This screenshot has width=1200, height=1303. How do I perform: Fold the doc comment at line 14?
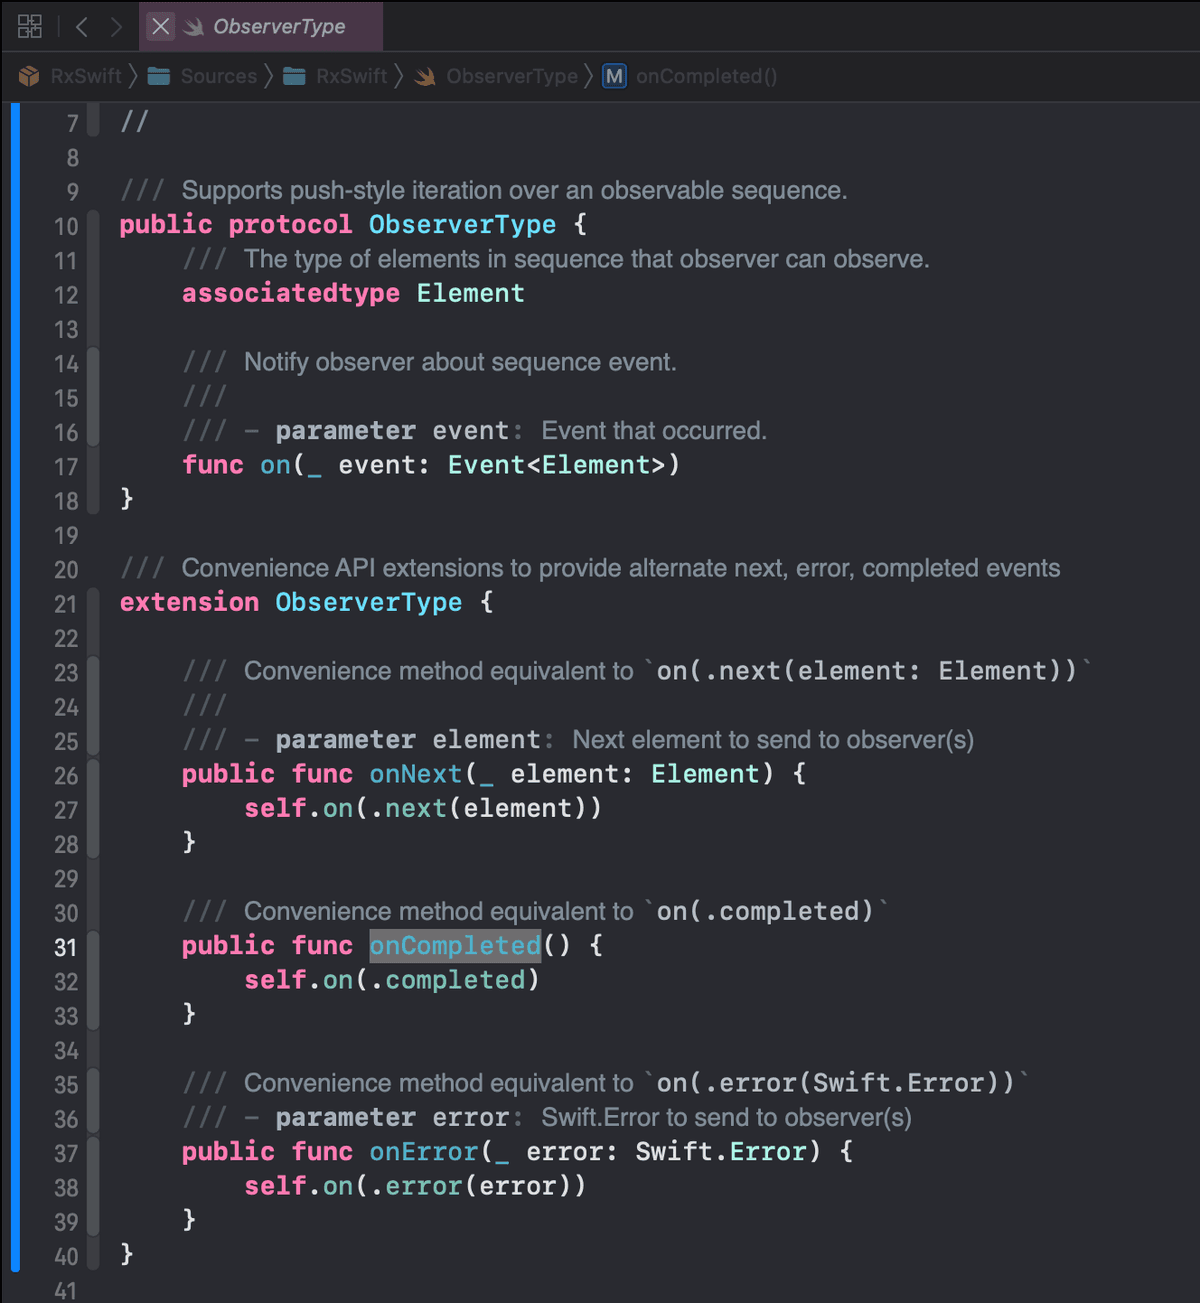click(x=93, y=363)
